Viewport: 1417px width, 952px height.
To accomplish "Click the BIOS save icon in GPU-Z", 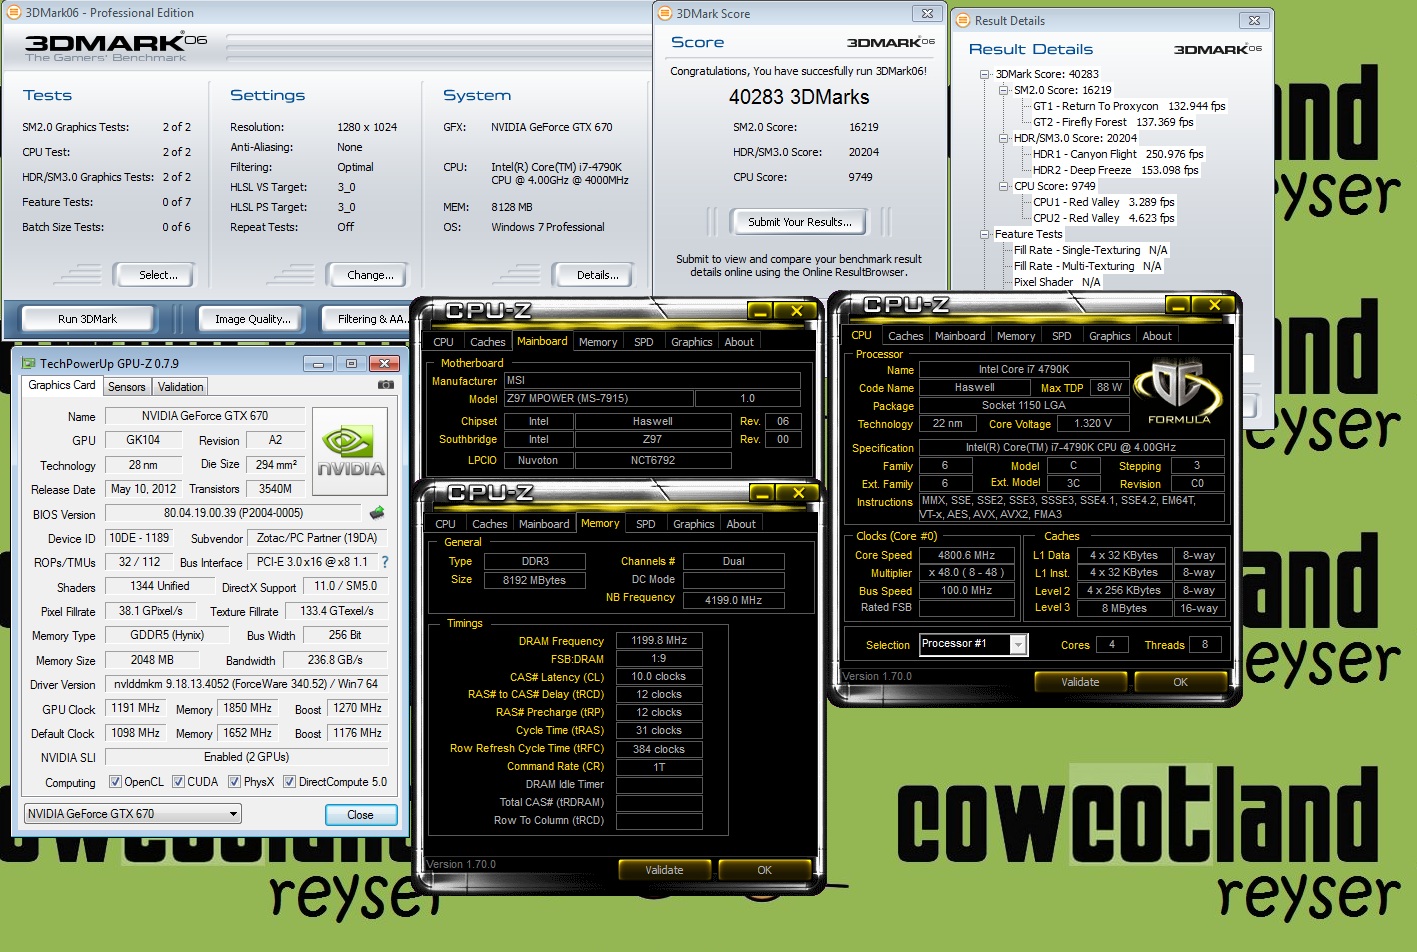I will [377, 513].
